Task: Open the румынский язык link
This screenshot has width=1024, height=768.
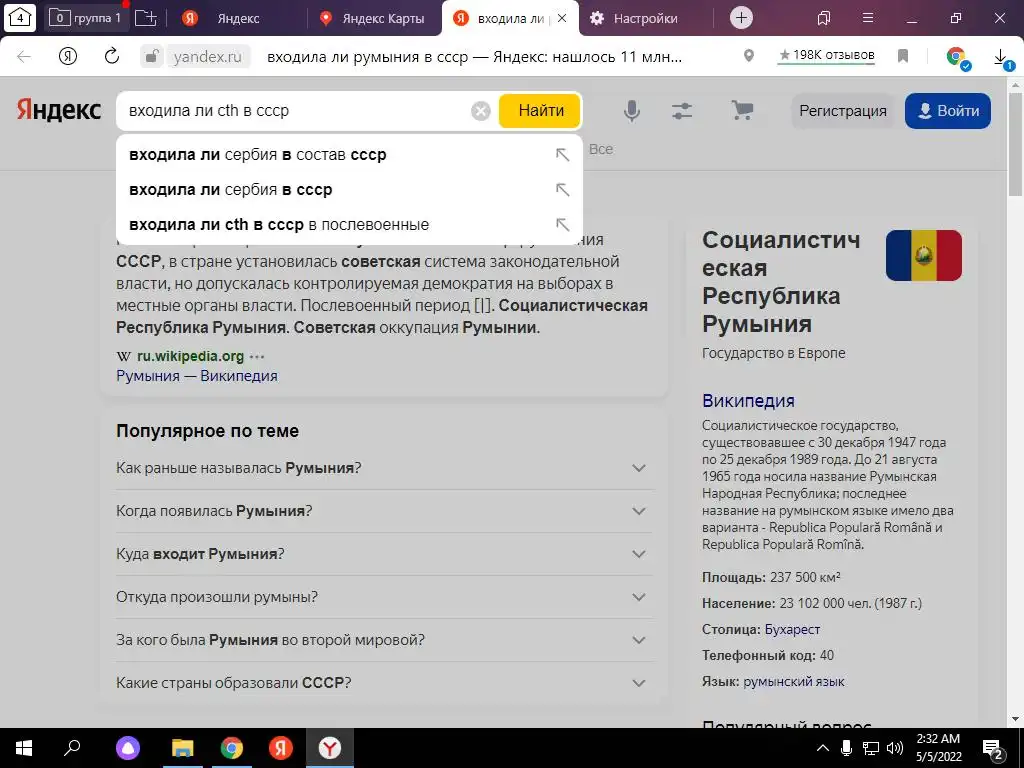Action: 793,682
